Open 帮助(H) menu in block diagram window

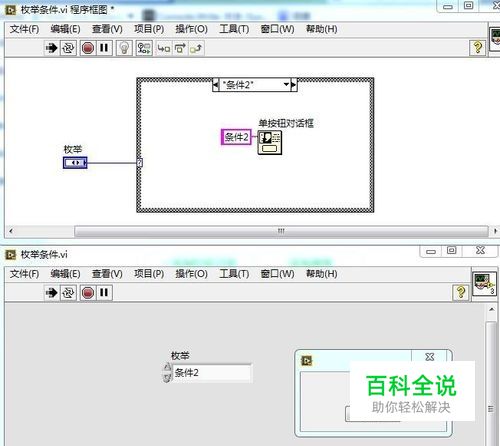tap(321, 29)
